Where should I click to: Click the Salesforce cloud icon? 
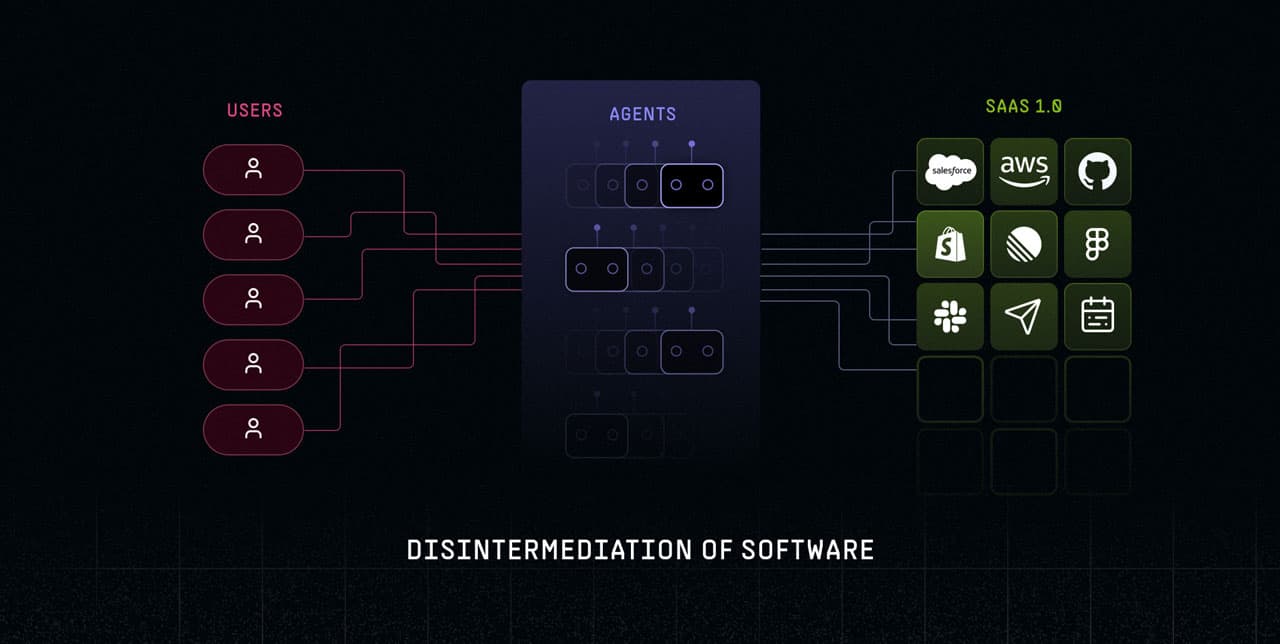coord(950,171)
